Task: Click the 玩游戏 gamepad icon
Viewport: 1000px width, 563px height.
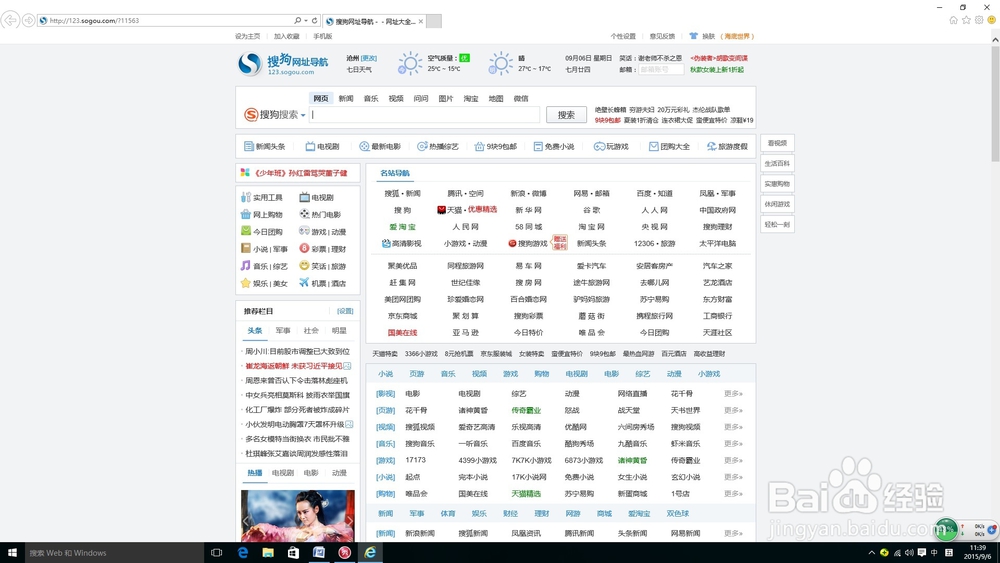Action: pos(599,147)
